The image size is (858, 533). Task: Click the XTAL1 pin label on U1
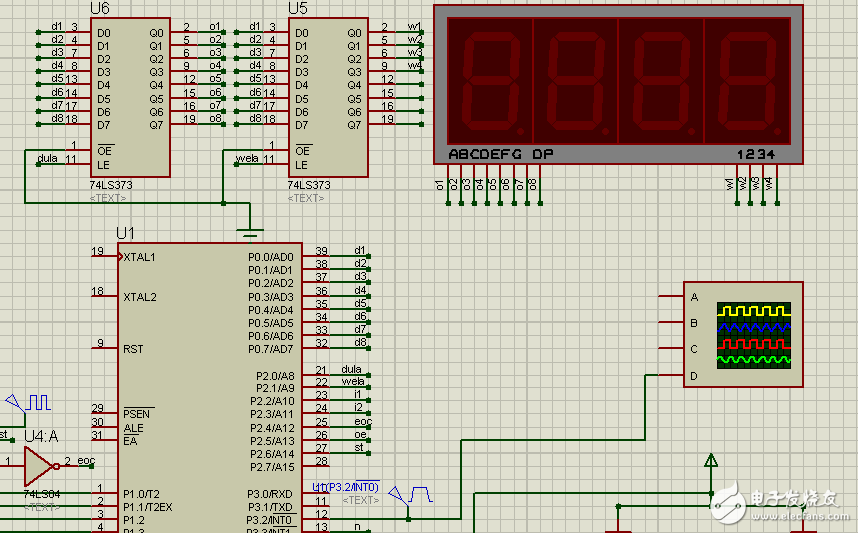pos(140,257)
